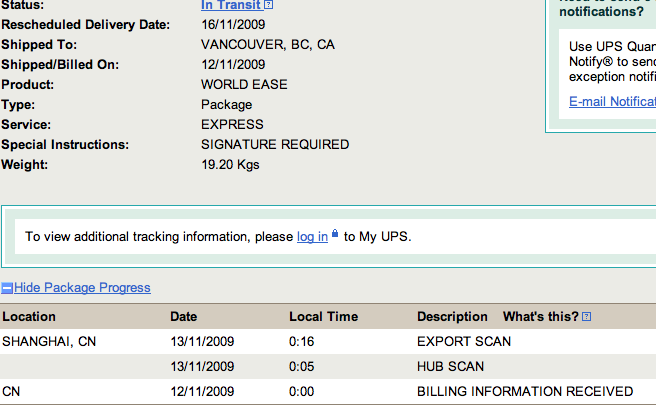Click the Description column header
The height and width of the screenshot is (405, 656).
pyautogui.click(x=452, y=317)
